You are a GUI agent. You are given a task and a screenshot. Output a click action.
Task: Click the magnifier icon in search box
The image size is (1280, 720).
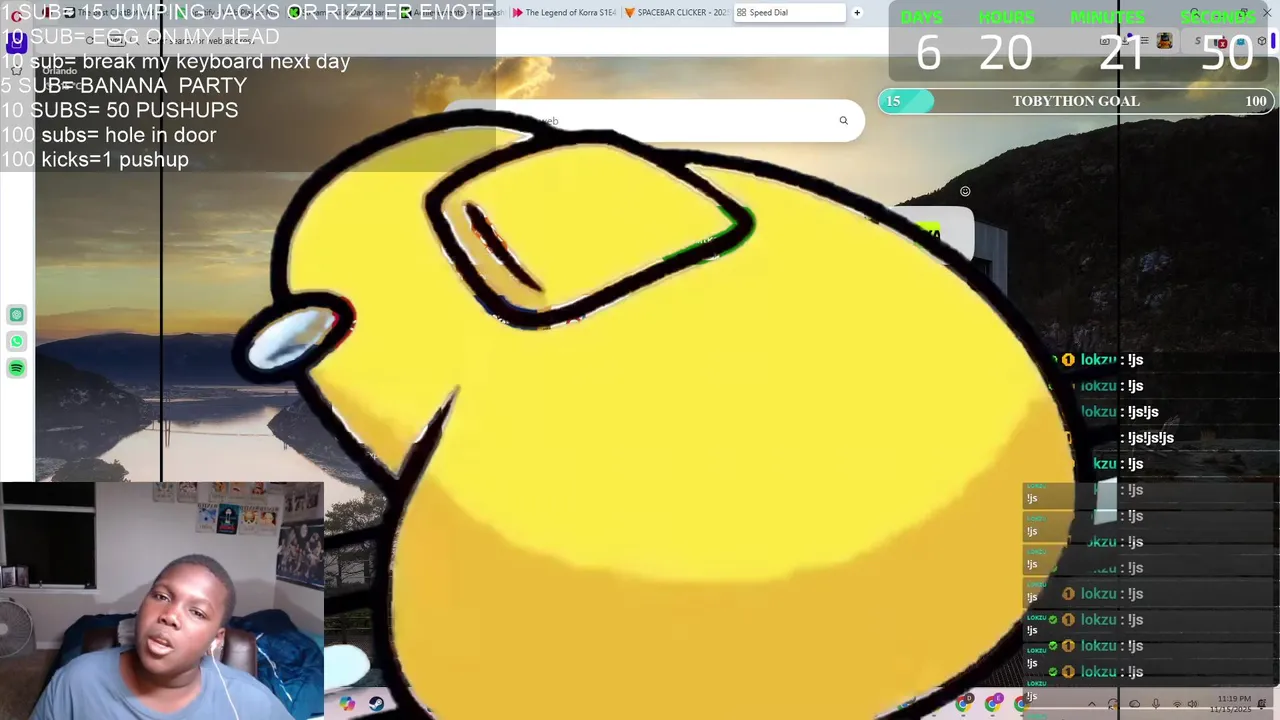(x=843, y=121)
